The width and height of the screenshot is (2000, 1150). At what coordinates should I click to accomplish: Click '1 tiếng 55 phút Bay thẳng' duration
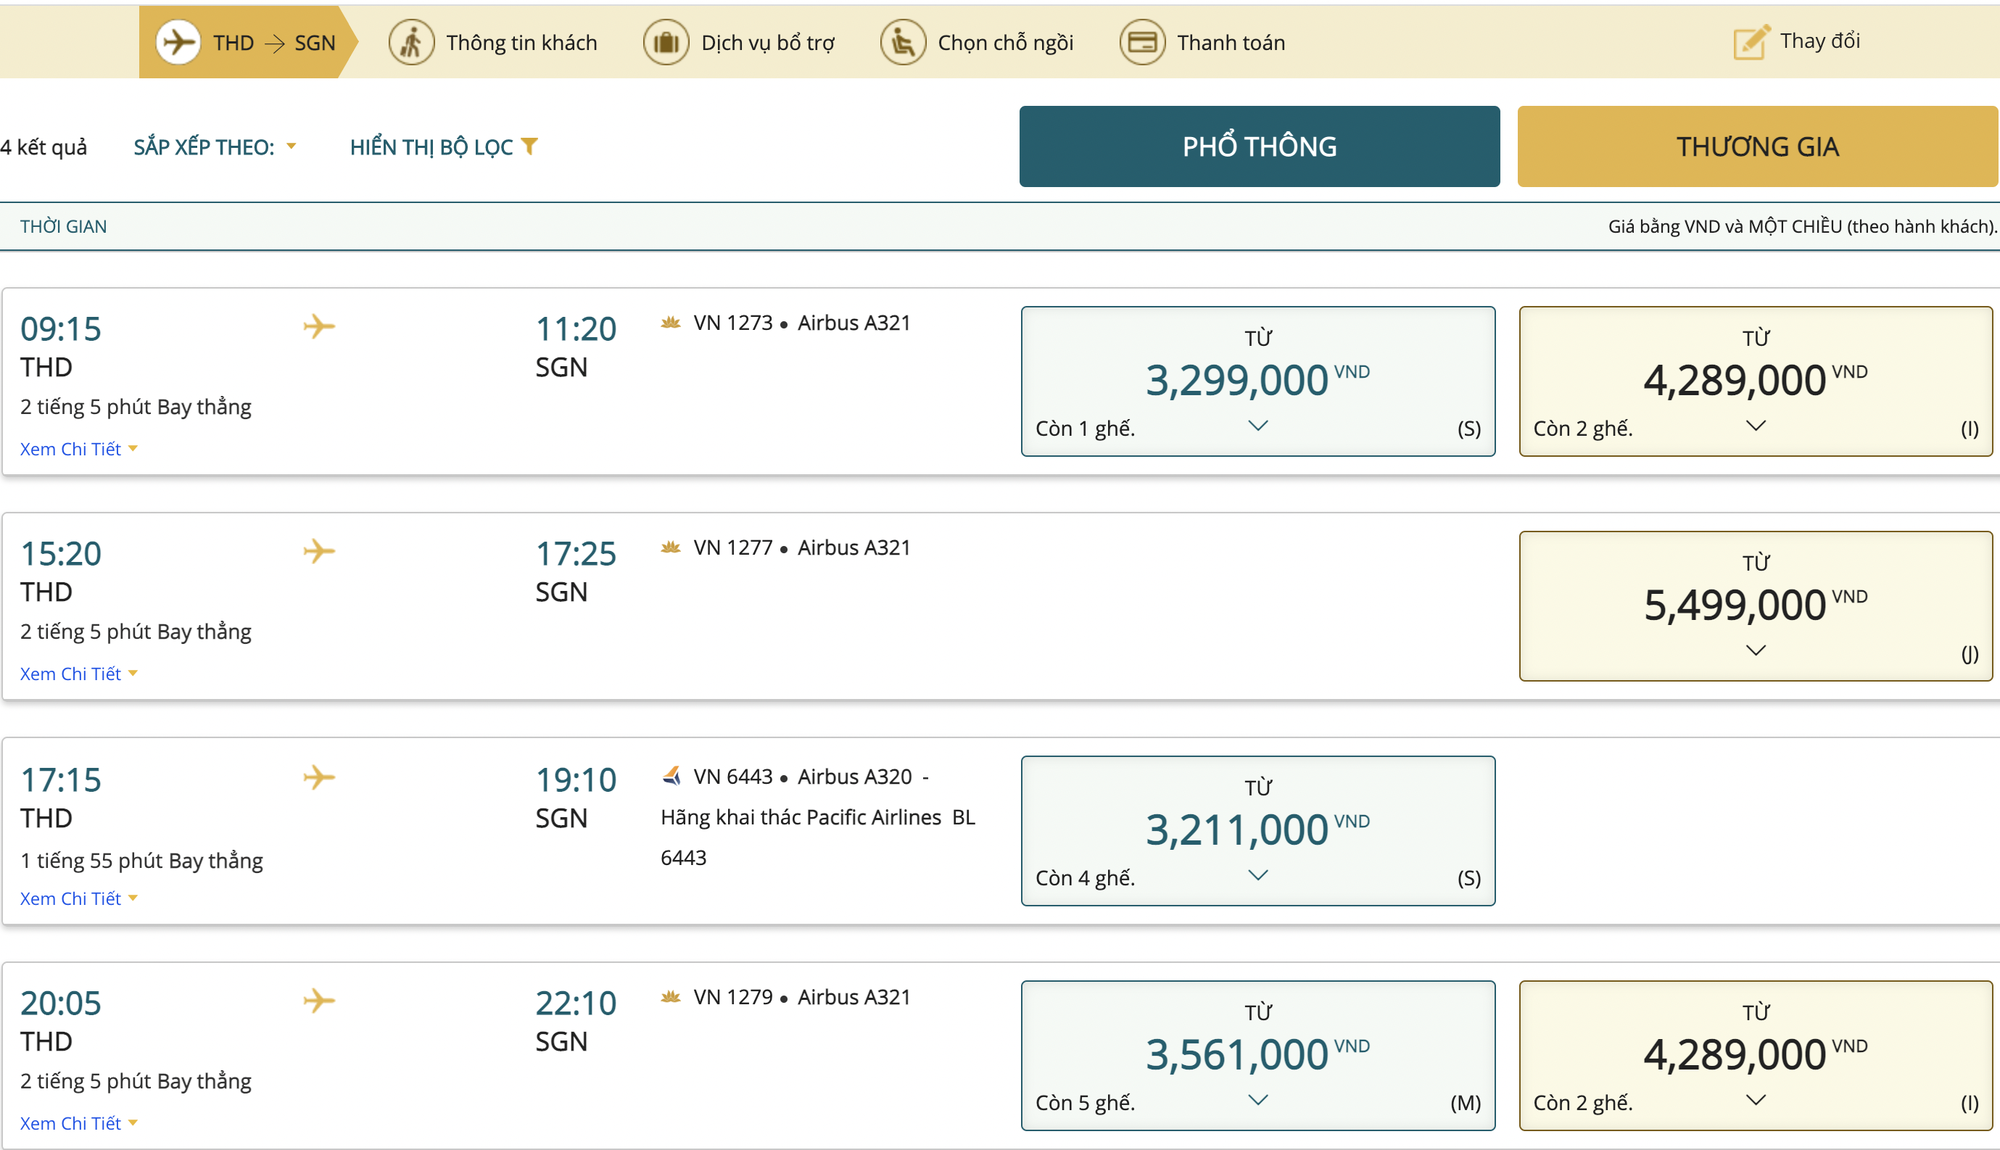tap(142, 861)
